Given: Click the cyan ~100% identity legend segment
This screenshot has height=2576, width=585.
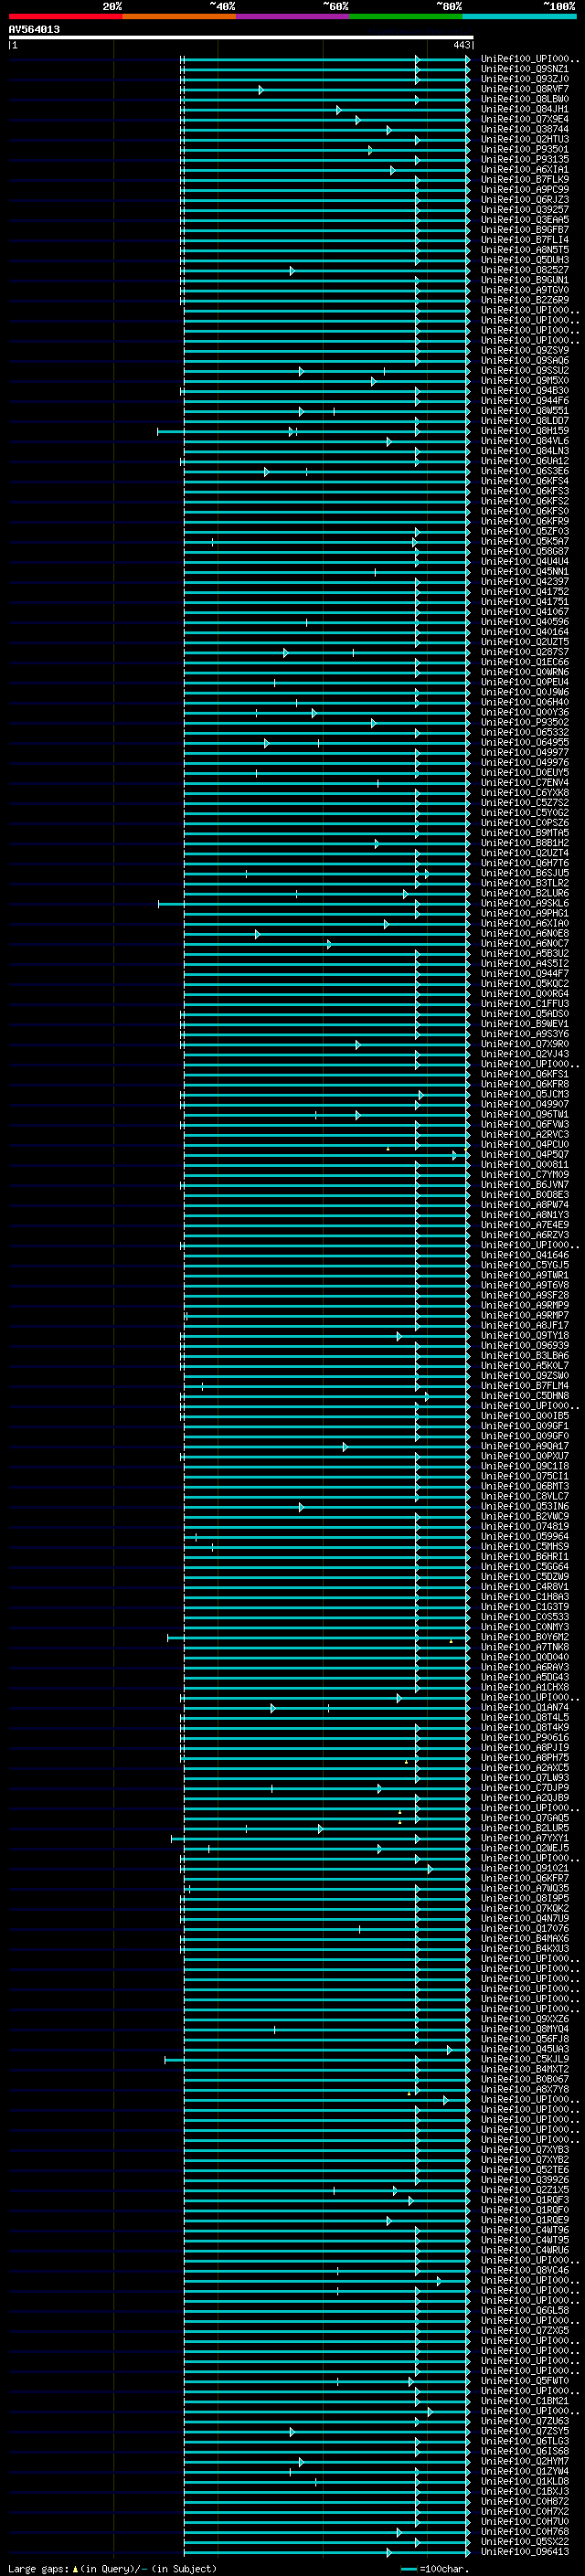Looking at the screenshot, I should tap(520, 16).
